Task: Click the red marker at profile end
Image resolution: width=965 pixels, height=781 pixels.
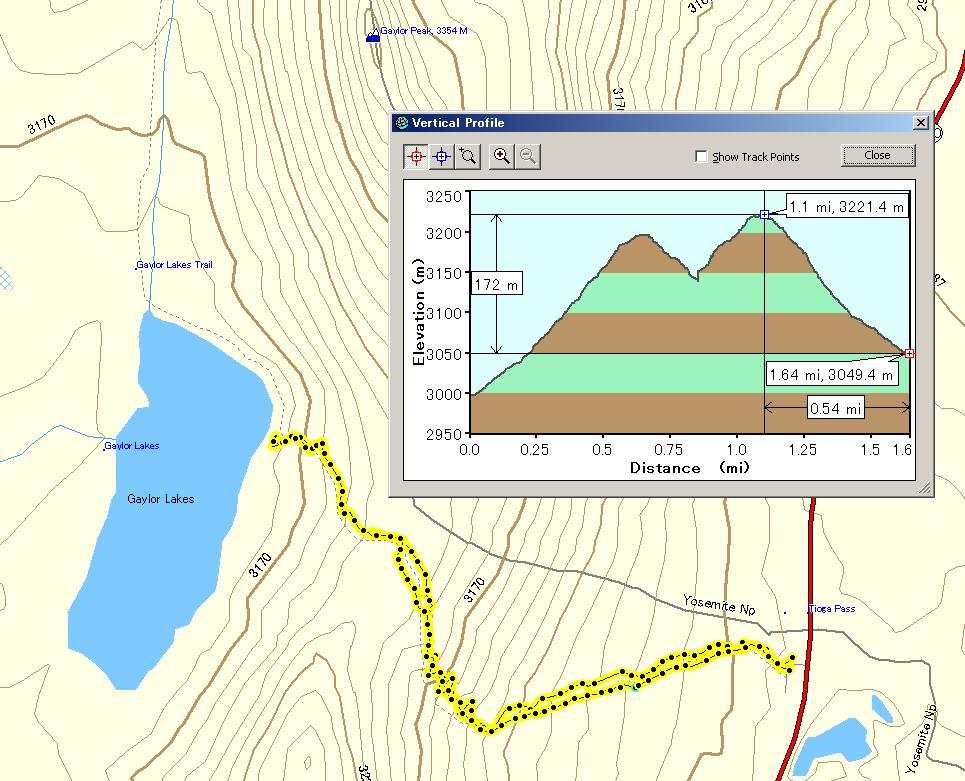Action: [909, 353]
